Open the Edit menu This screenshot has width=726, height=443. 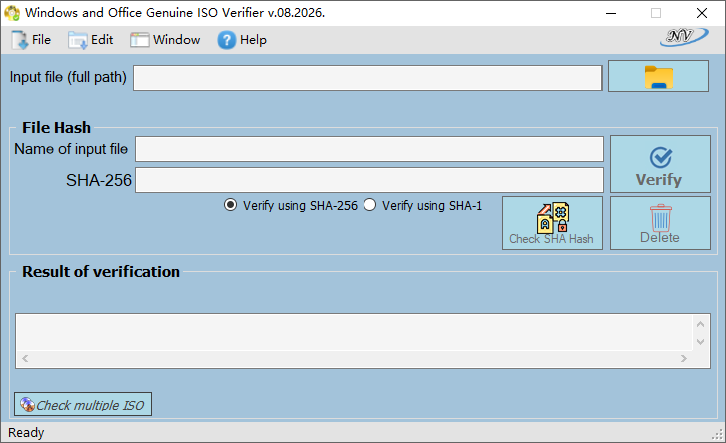(90, 40)
